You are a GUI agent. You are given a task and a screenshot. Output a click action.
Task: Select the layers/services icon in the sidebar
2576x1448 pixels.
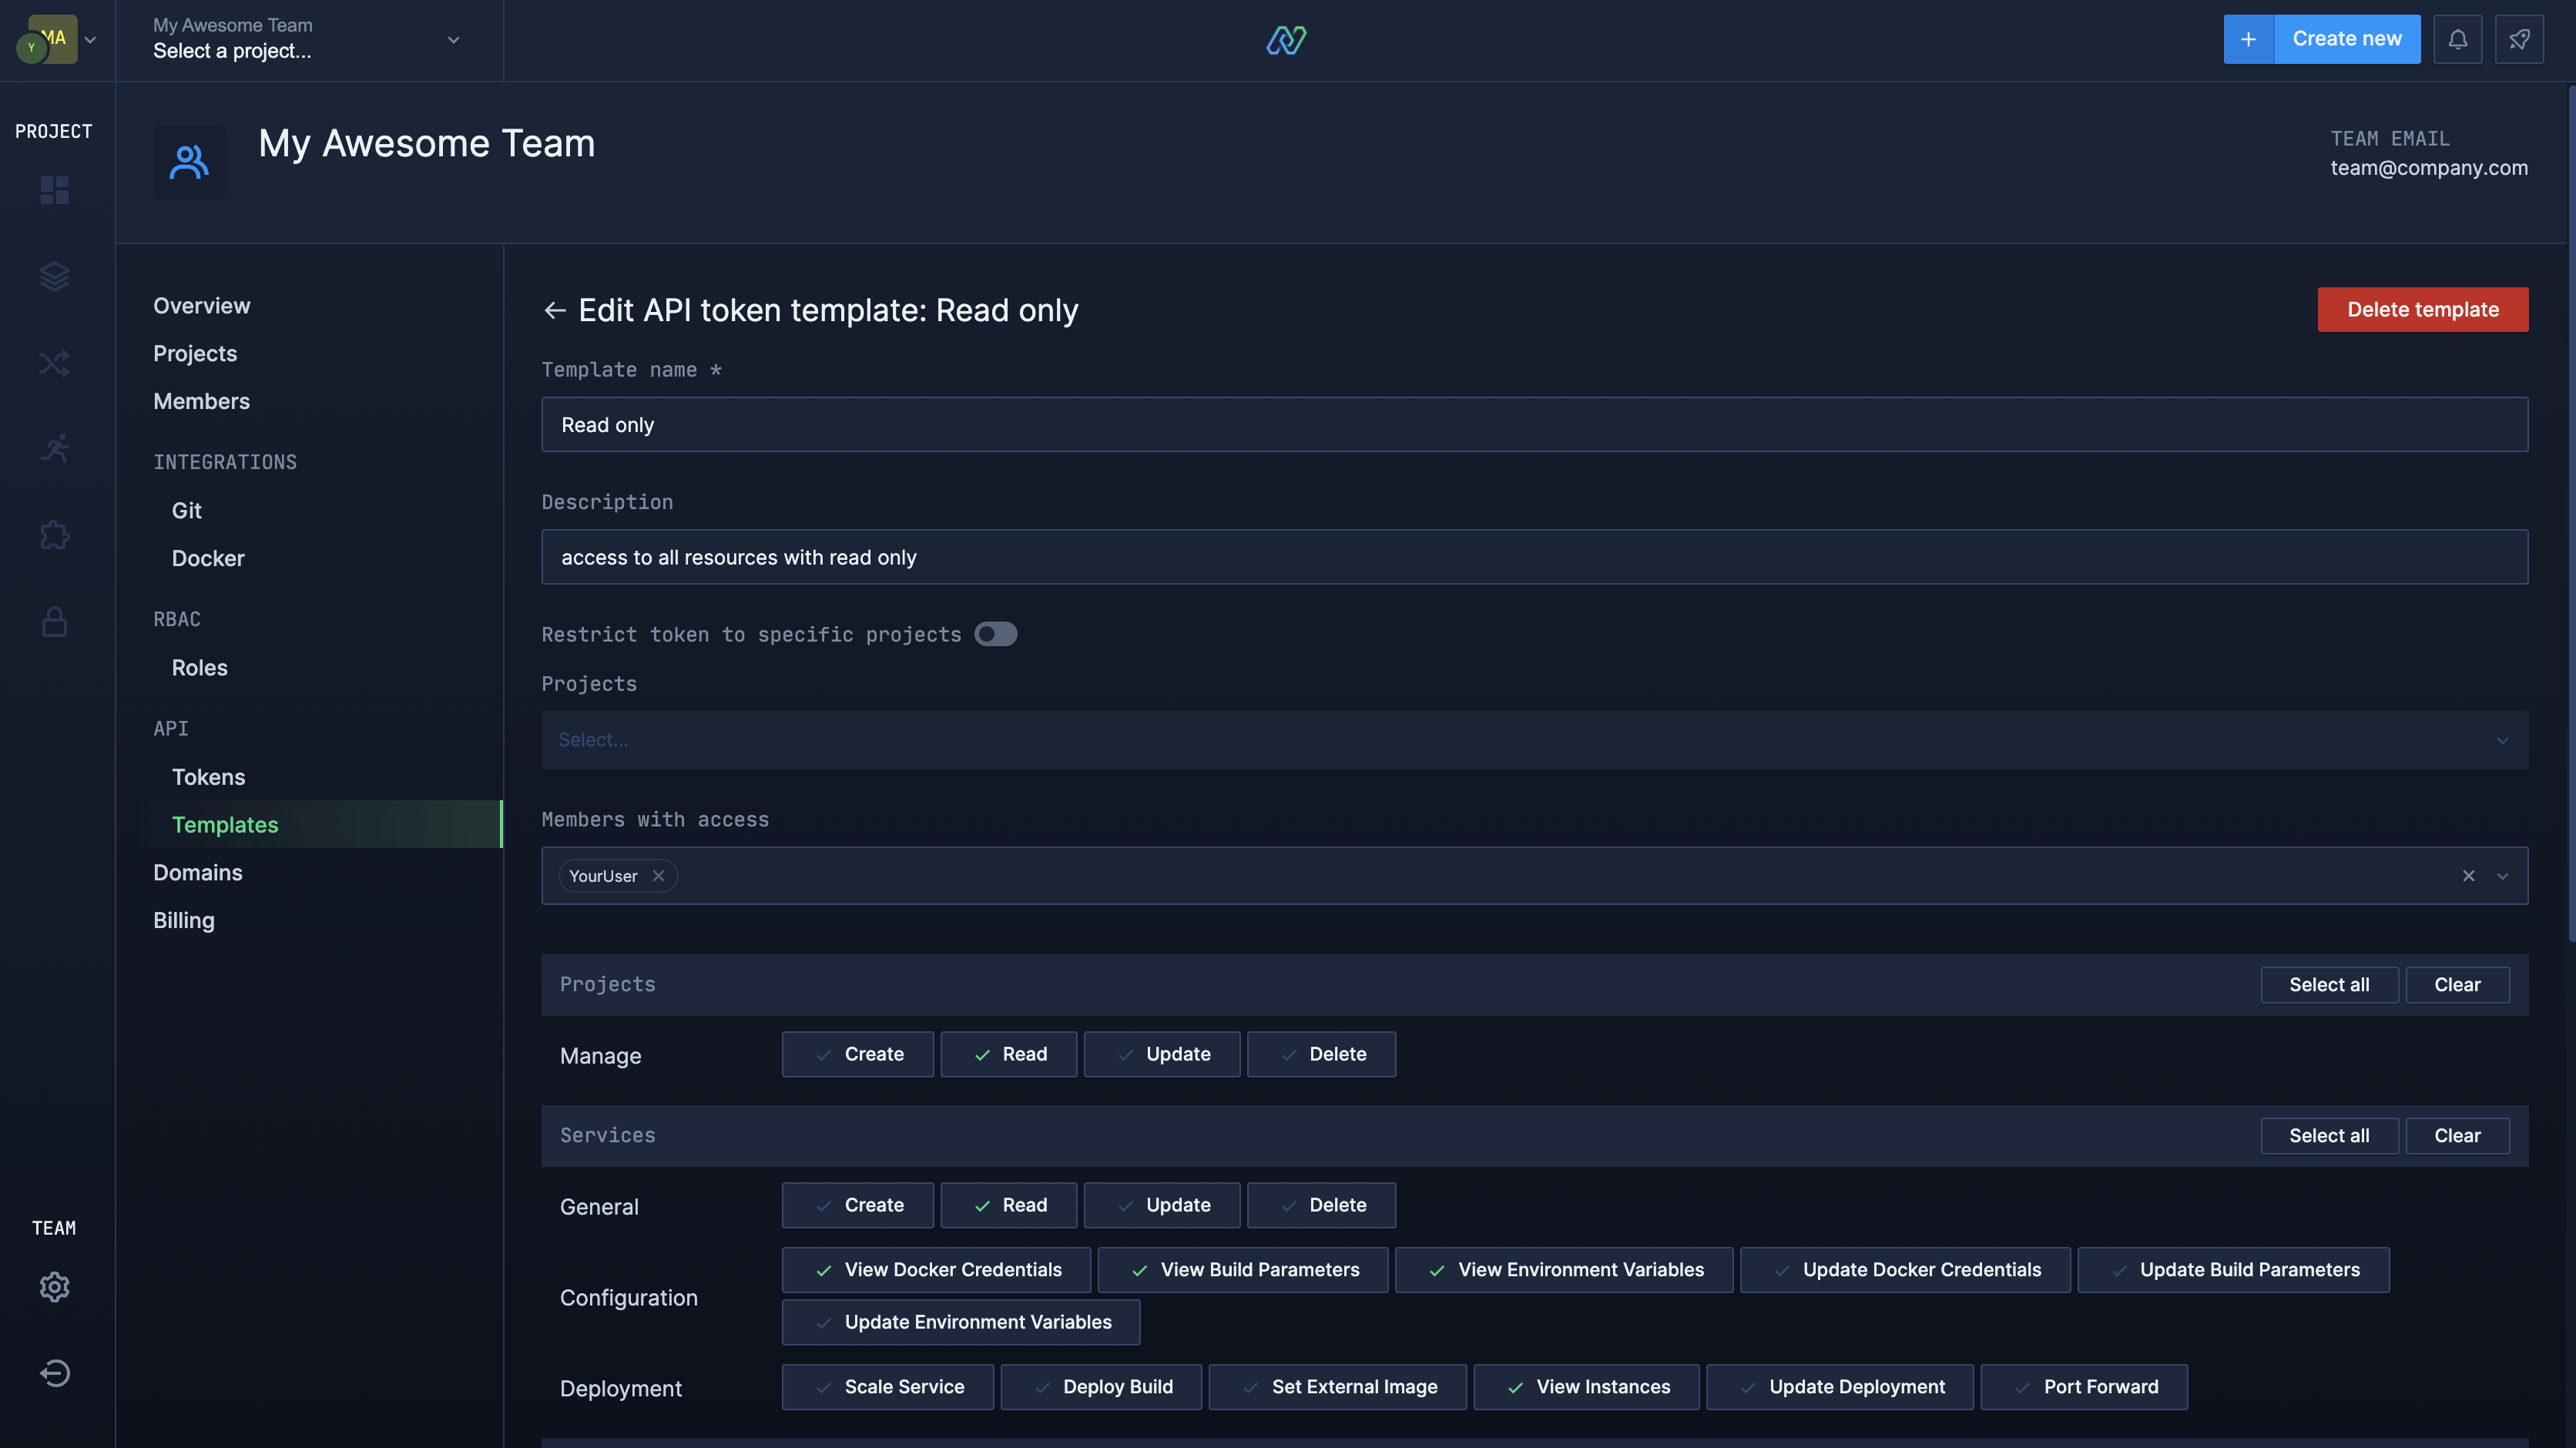54,276
